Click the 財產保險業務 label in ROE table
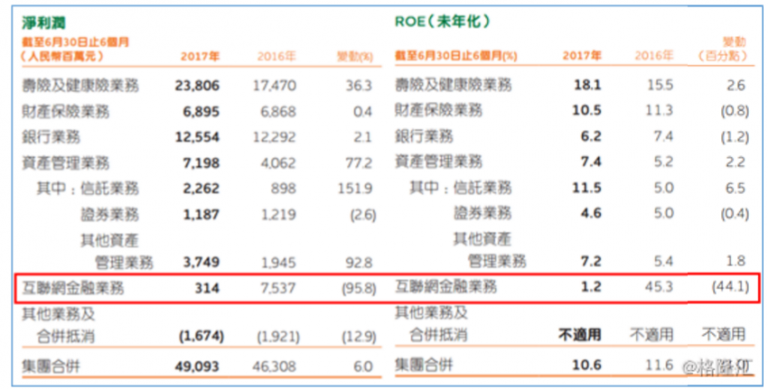The height and width of the screenshot is (389, 768). (x=439, y=110)
